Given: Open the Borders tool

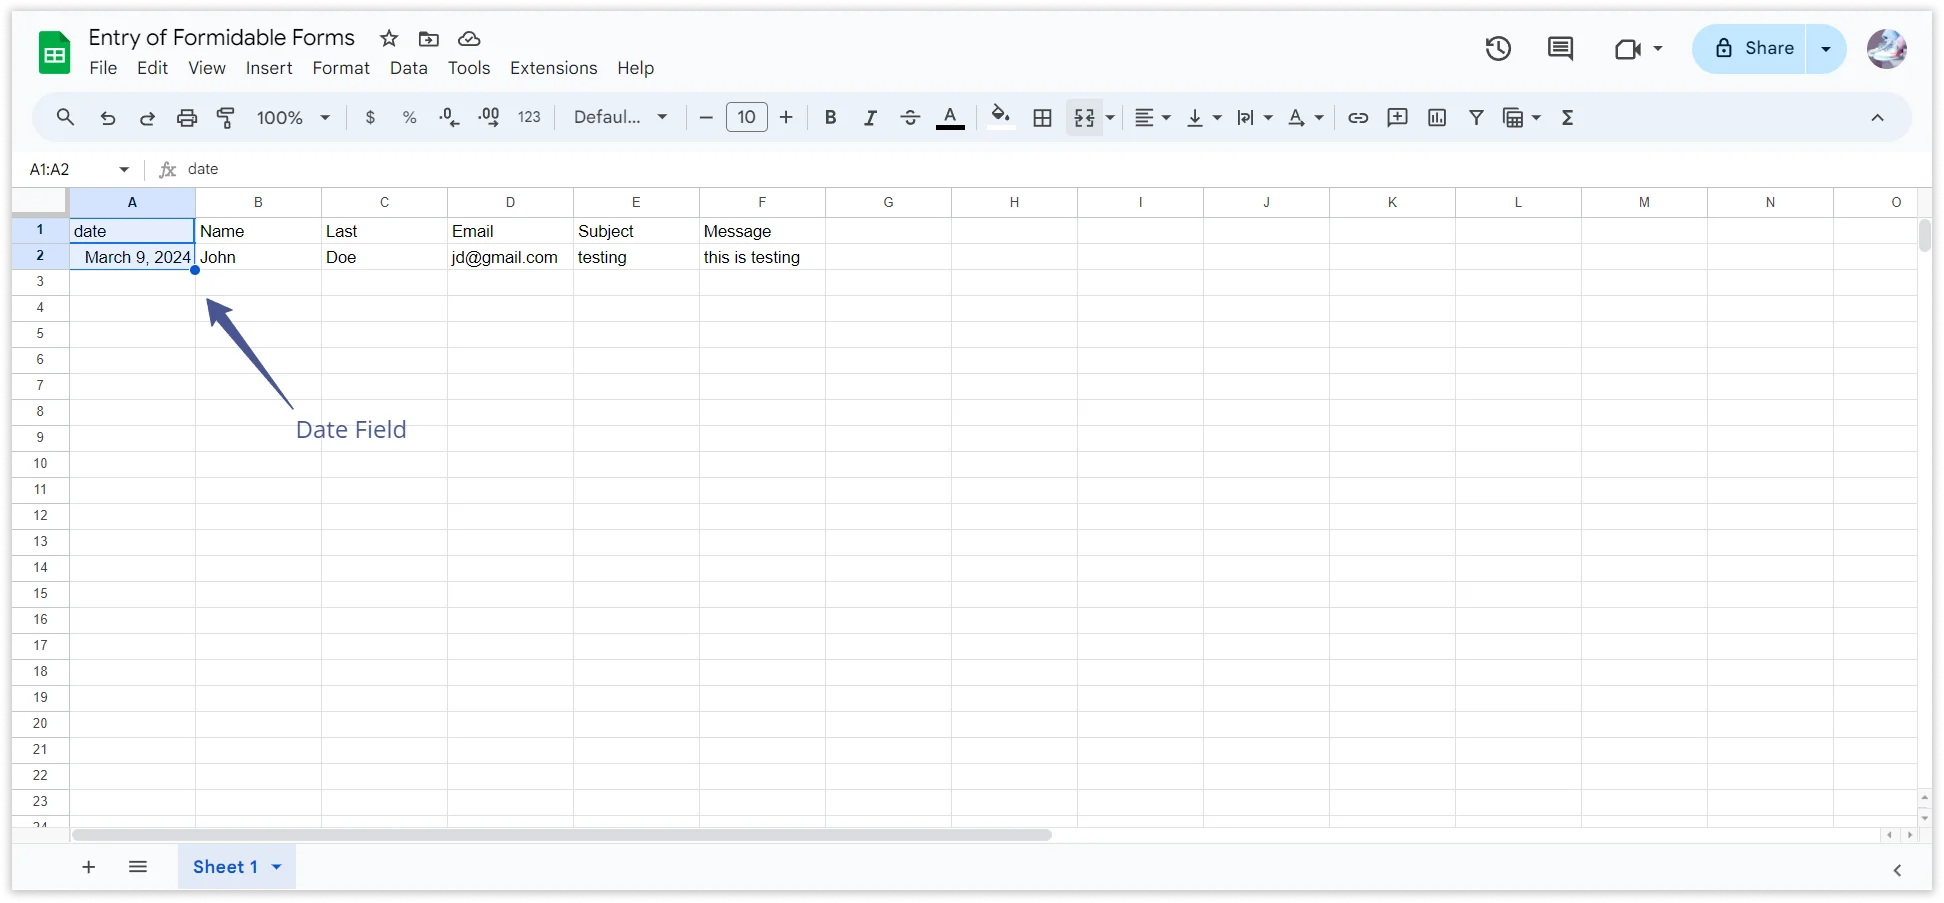Looking at the screenshot, I should 1042,118.
